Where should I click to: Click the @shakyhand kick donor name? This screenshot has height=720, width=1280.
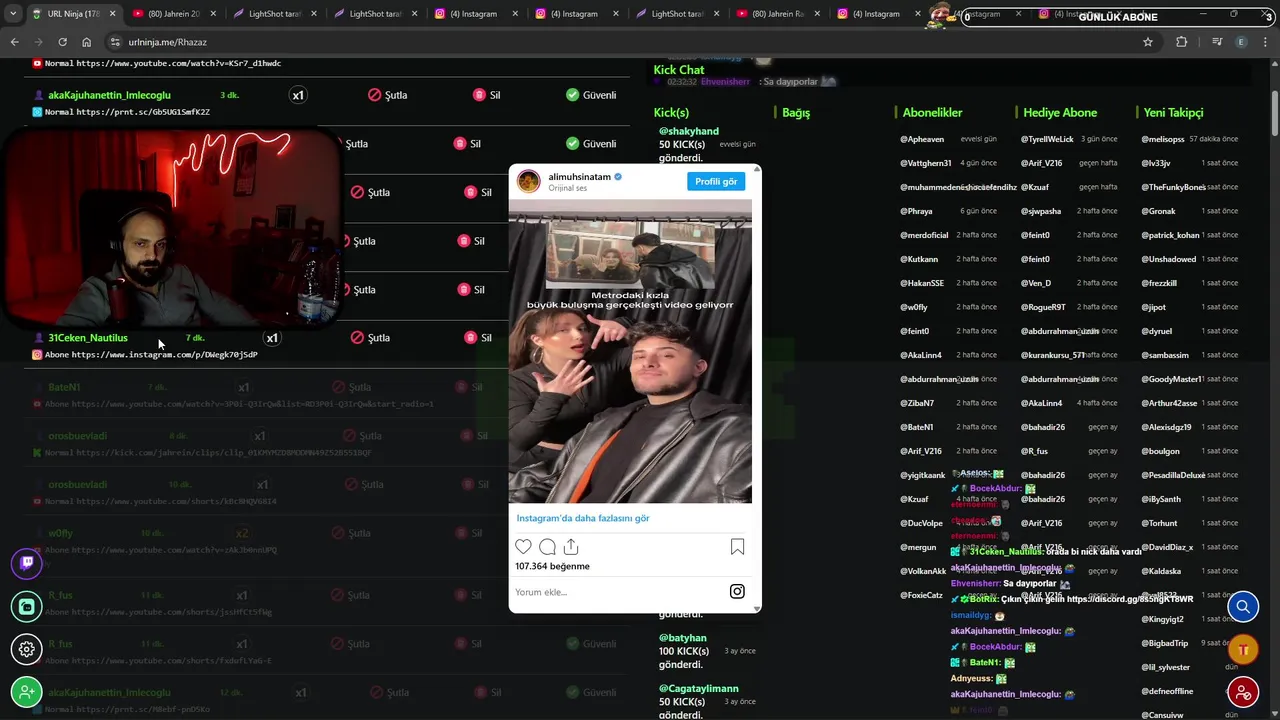[x=689, y=131]
